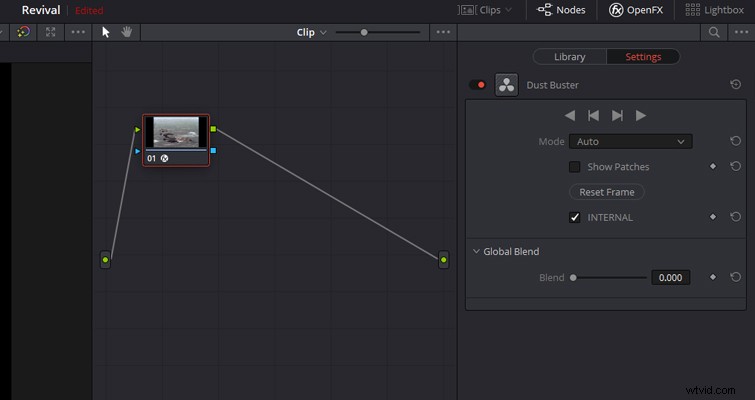The height and width of the screenshot is (400, 755).
Task: Open viewer options three-dot menu
Action: click(78, 32)
